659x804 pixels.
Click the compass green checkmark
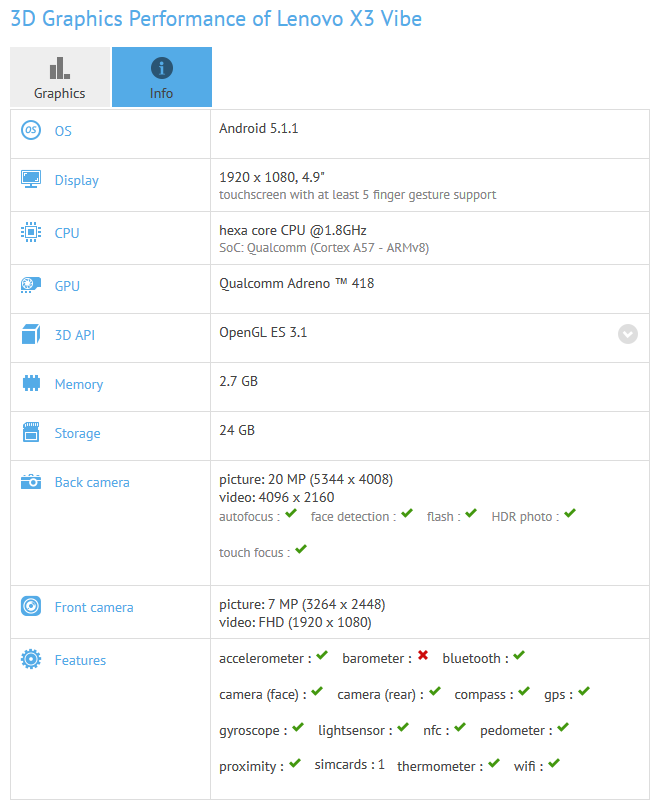point(524,691)
